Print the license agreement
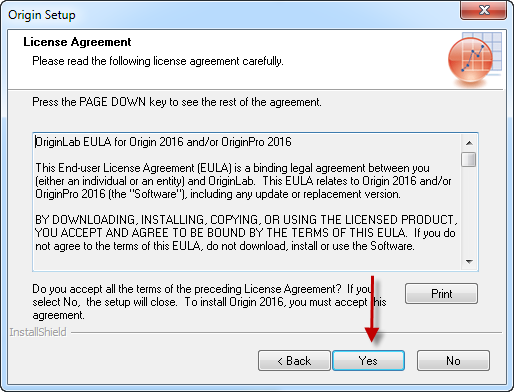 [x=441, y=294]
